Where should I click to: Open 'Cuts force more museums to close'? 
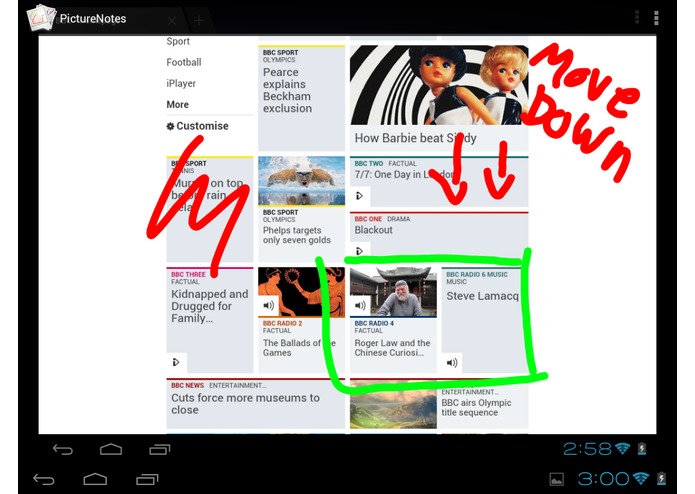[246, 404]
